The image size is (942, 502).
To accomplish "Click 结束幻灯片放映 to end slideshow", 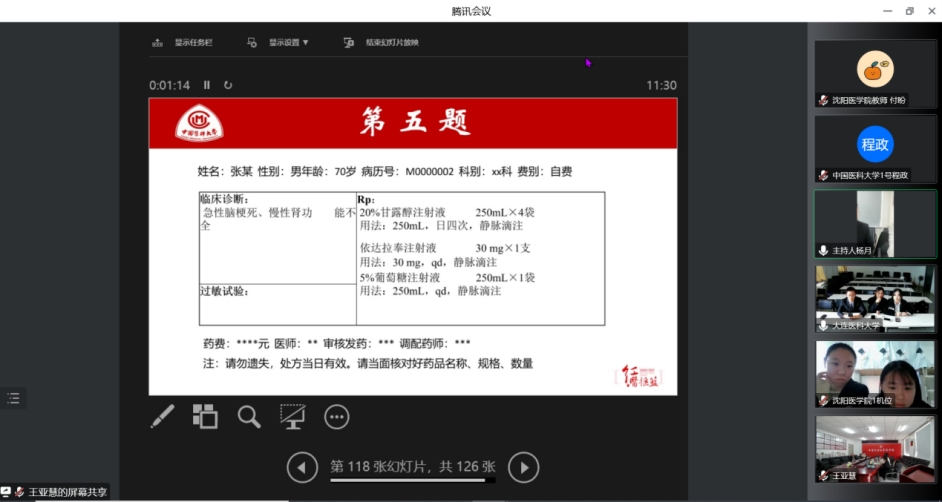I will (x=382, y=43).
